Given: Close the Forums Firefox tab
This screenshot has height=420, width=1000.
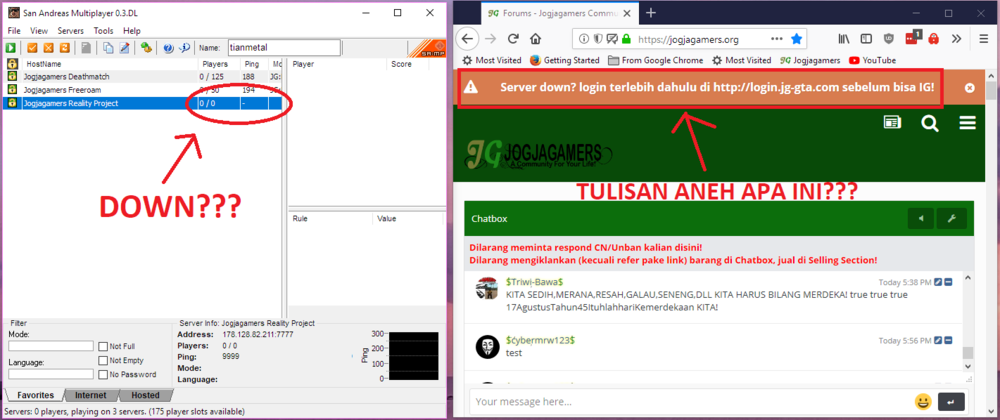Looking at the screenshot, I should [625, 13].
